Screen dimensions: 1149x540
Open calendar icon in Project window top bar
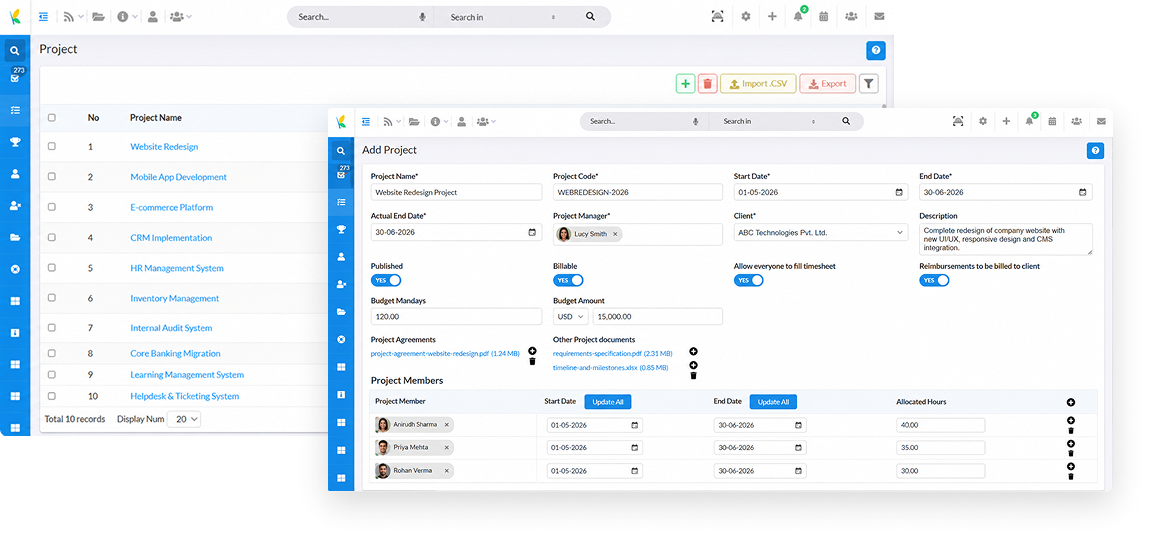(824, 16)
